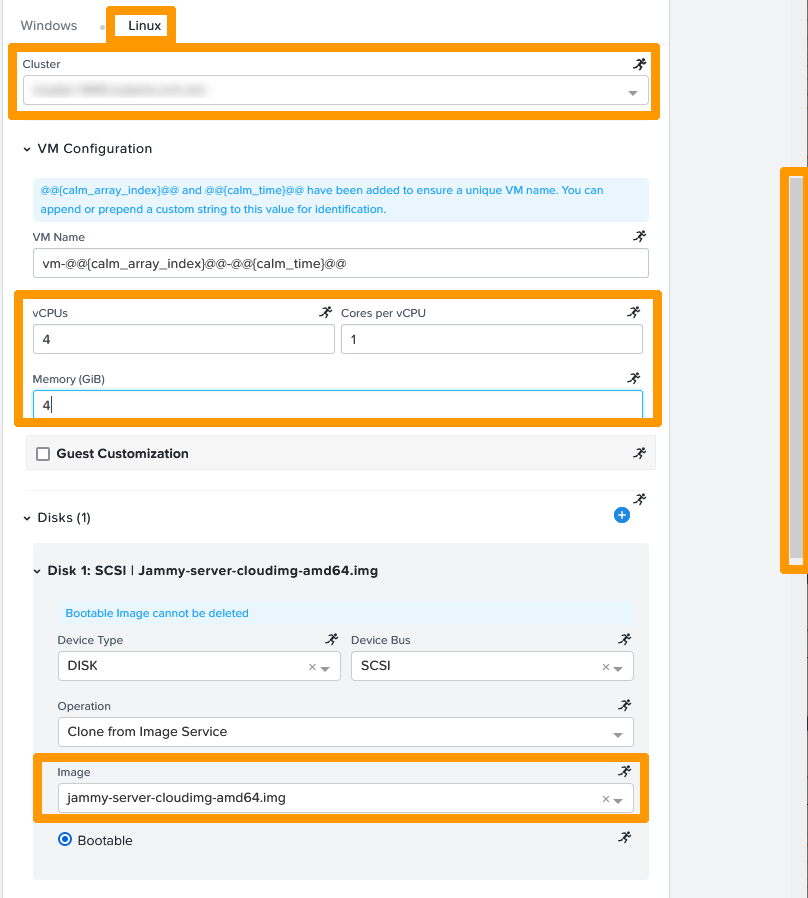Viewport: 808px width, 898px height.
Task: Select the Linux tab
Action: (x=144, y=26)
